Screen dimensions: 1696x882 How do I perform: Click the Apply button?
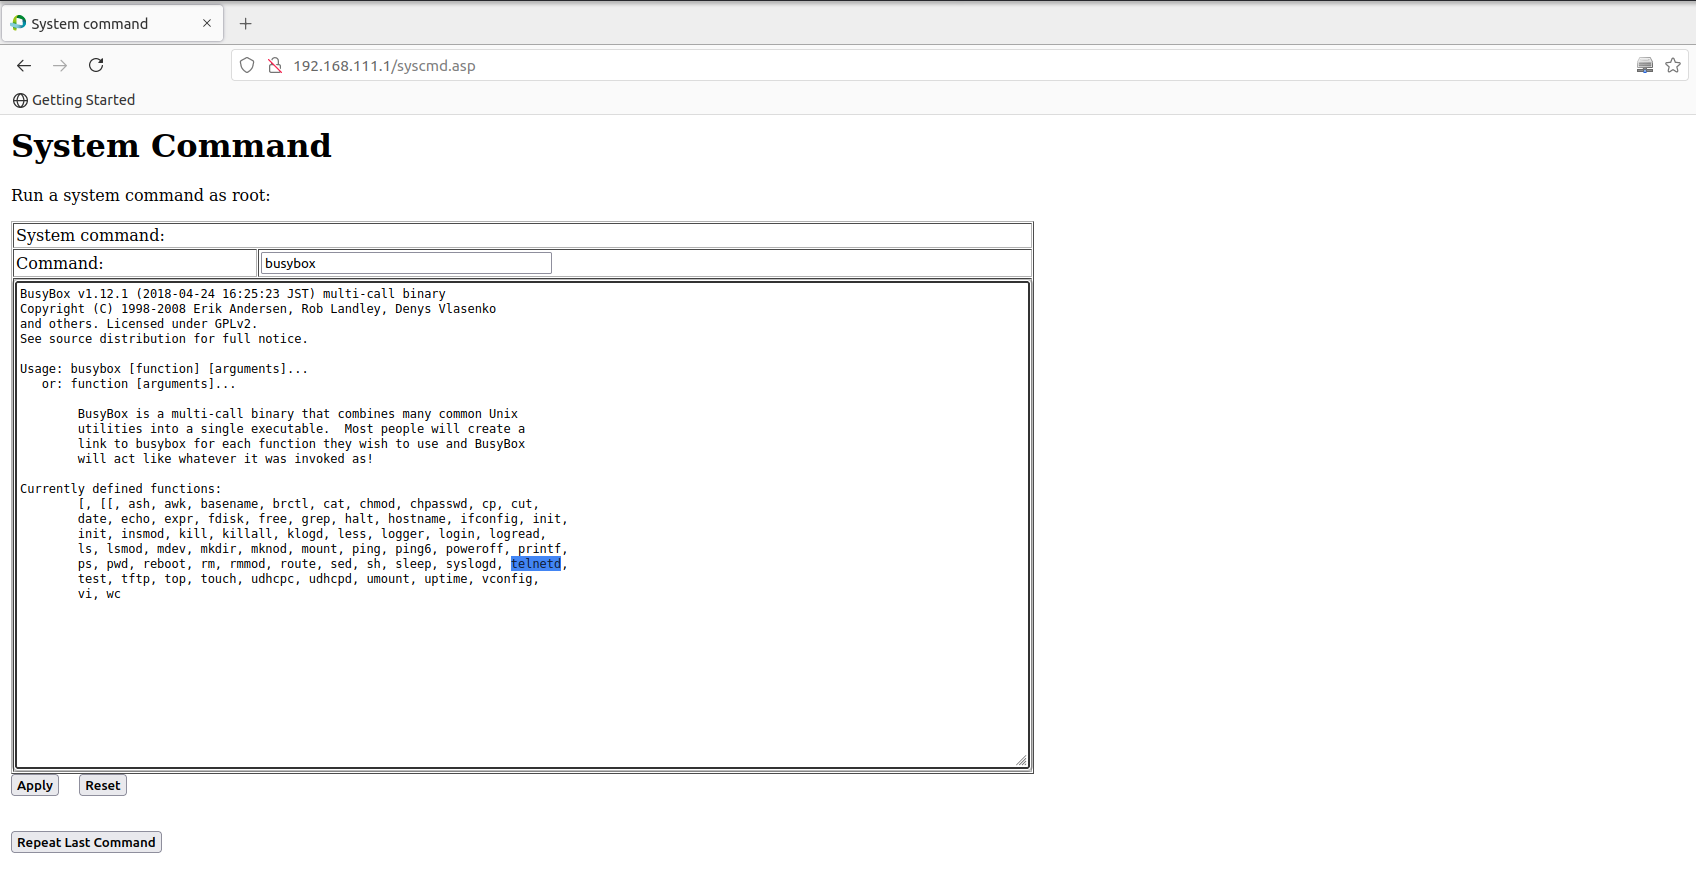click(x=35, y=785)
